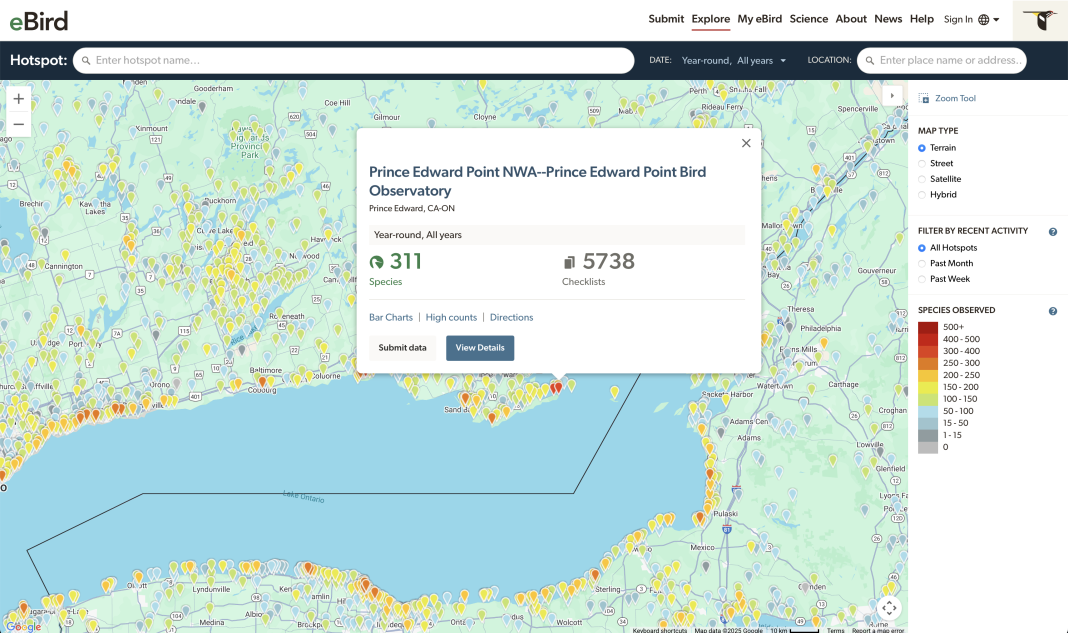Click the Species Observed help question mark
The width and height of the screenshot is (1068, 633).
point(1052,310)
